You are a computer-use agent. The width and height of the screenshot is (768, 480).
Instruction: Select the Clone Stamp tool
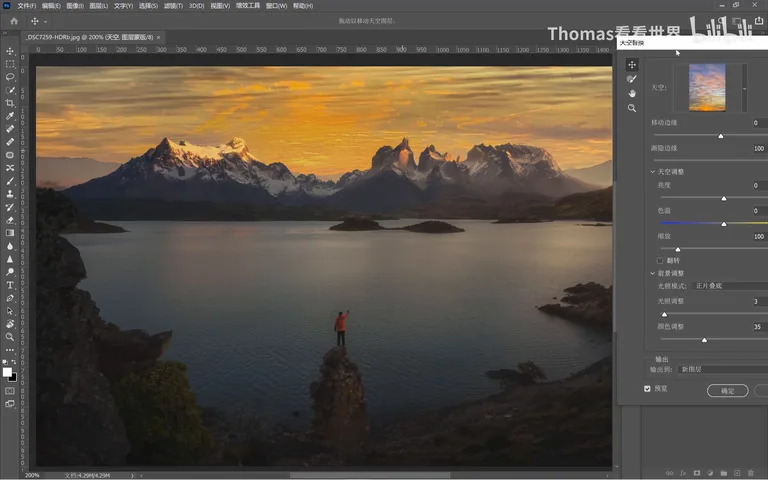point(10,194)
